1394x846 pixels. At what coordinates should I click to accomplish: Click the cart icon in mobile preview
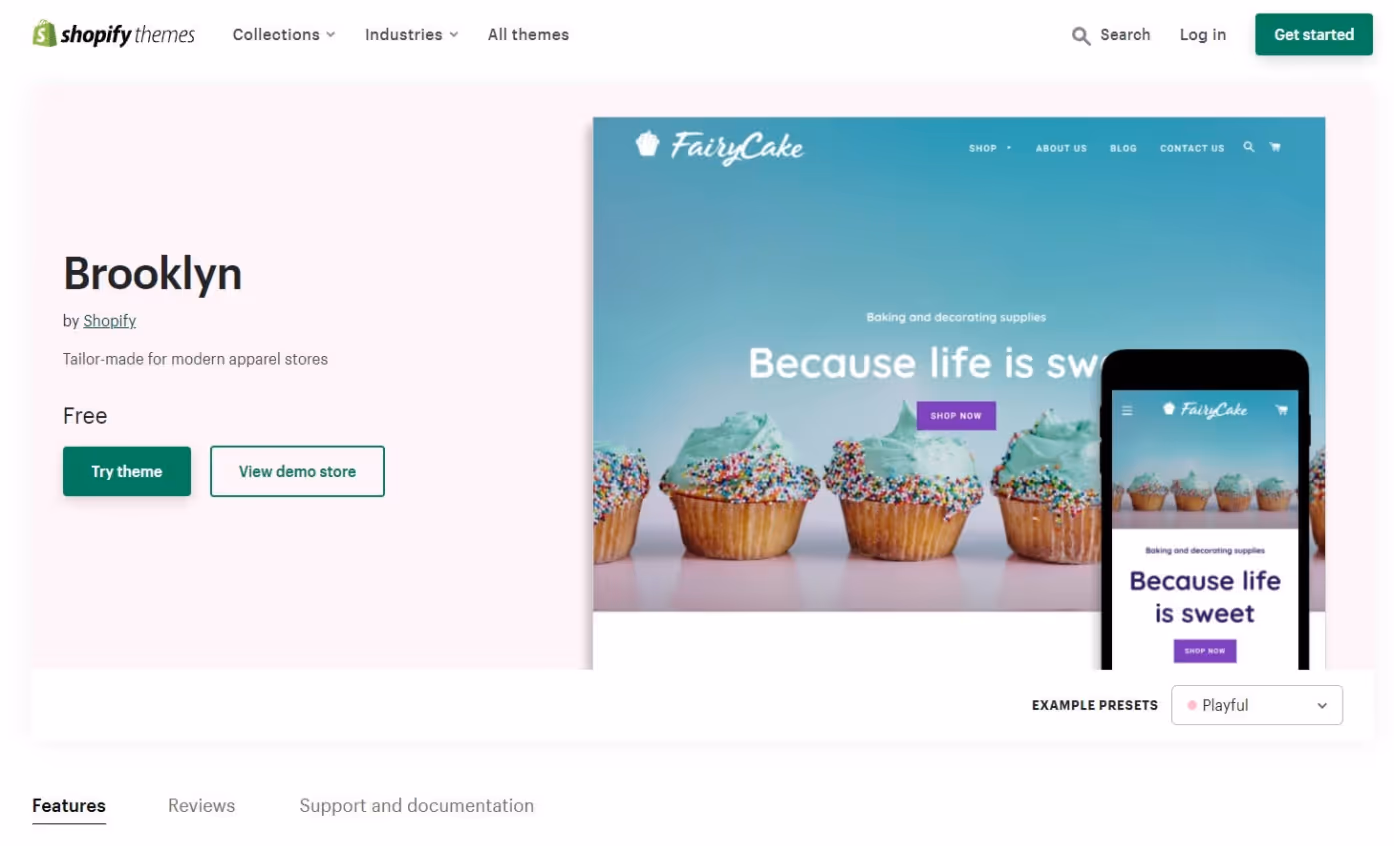[1281, 410]
